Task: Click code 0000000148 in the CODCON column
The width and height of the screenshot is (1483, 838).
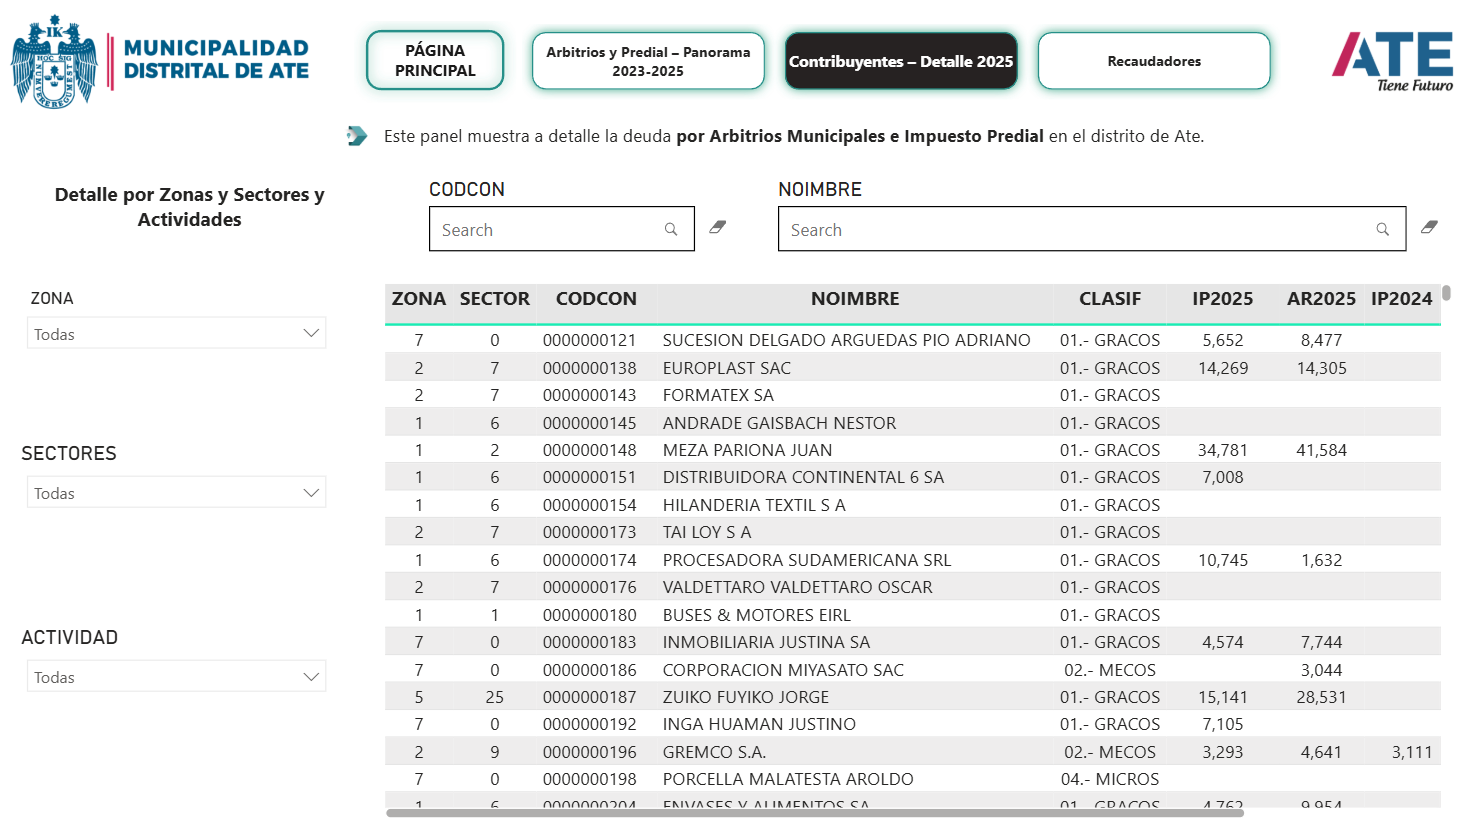Action: 590,450
